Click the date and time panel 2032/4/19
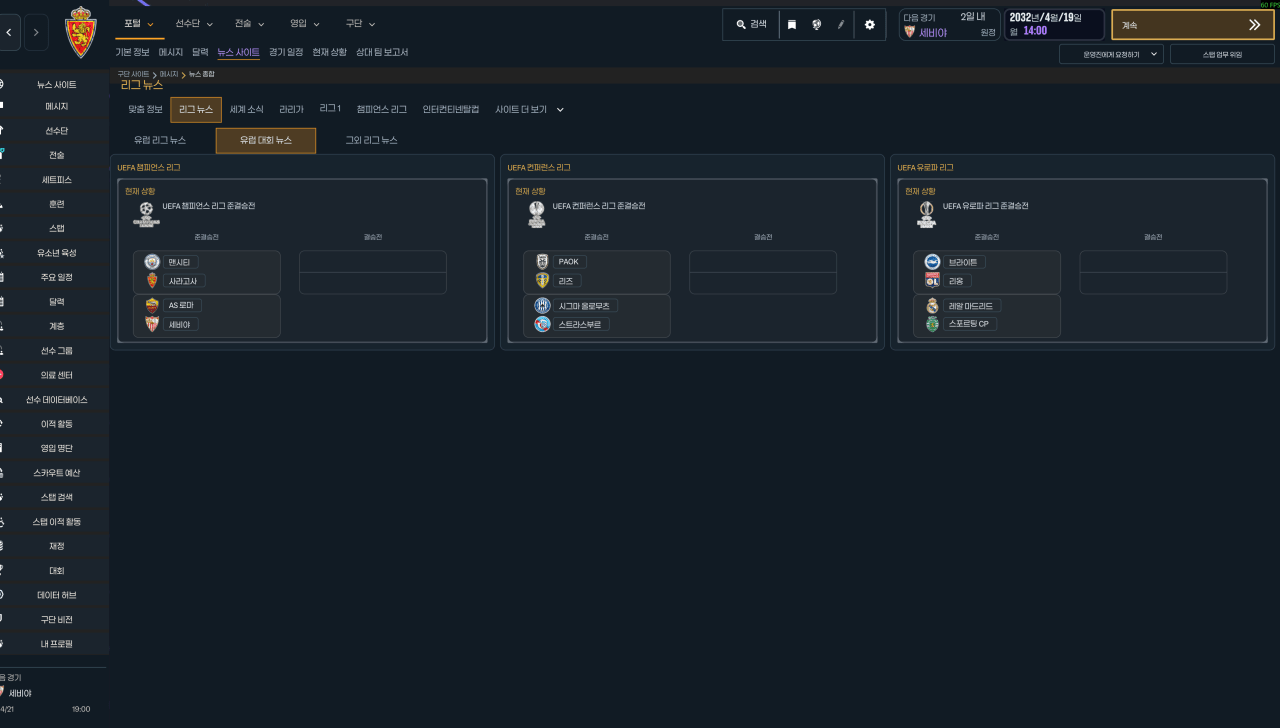 click(x=1055, y=24)
